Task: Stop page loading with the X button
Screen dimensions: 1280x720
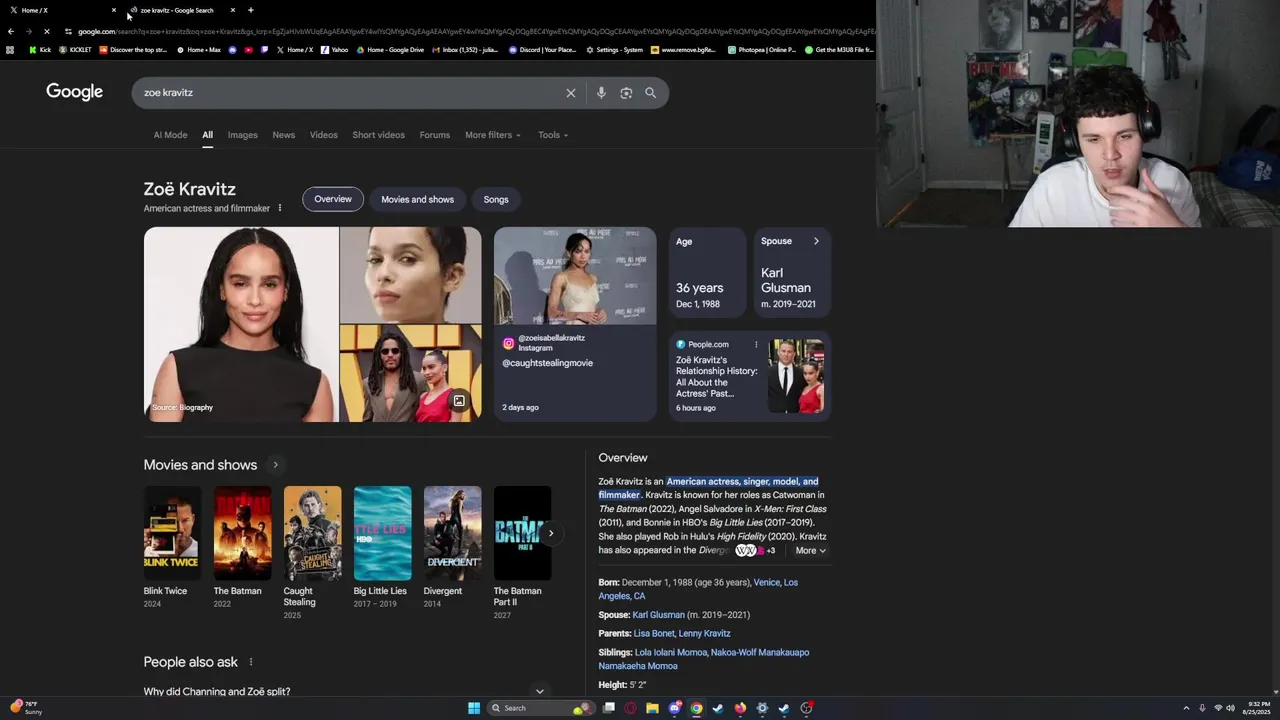Action: pos(46,31)
